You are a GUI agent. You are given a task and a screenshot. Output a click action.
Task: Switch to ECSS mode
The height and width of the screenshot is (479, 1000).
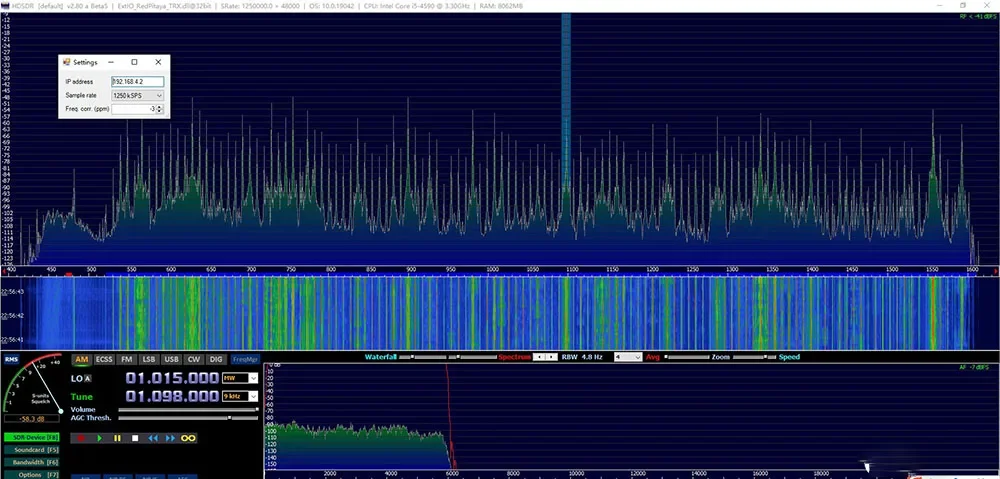104,359
